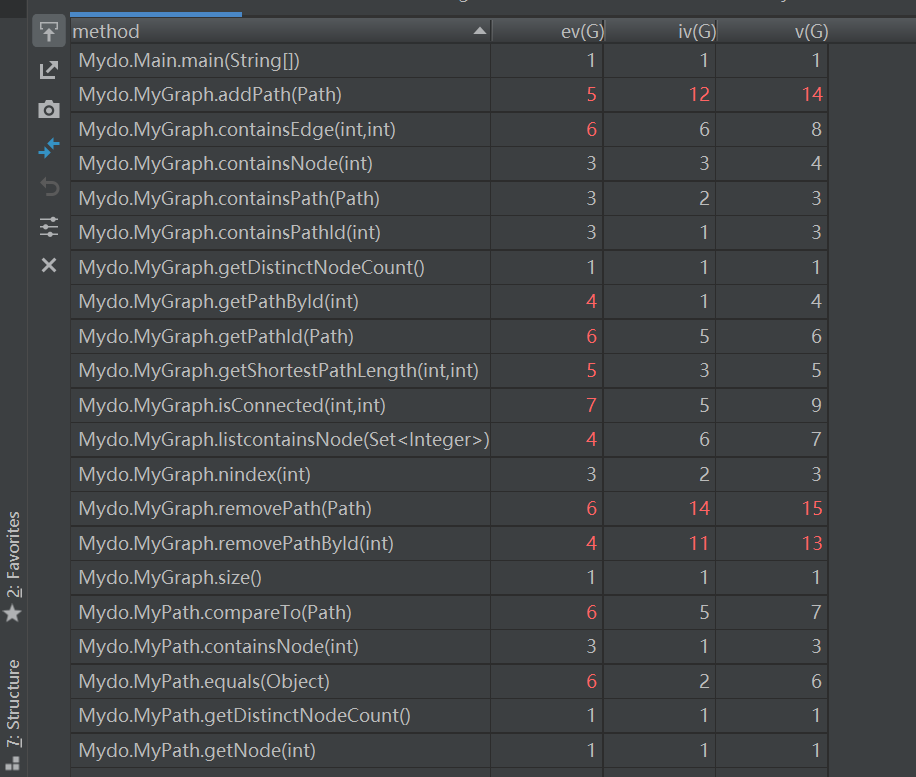Select Mydo.MyPath.getNode(int) row
This screenshot has width=916, height=777.
449,750
